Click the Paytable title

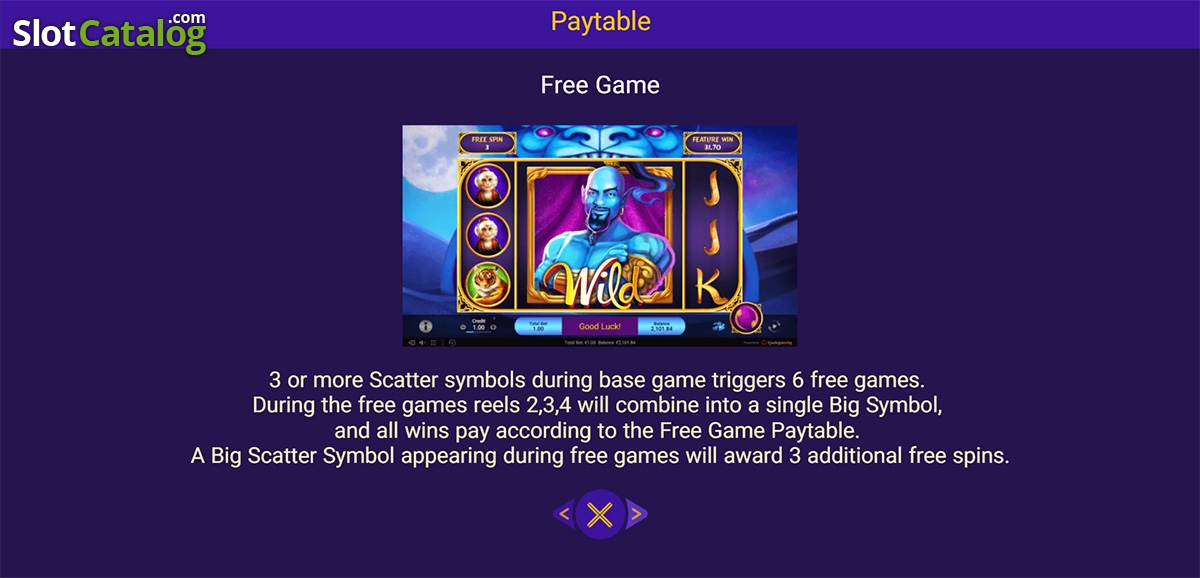point(600,21)
